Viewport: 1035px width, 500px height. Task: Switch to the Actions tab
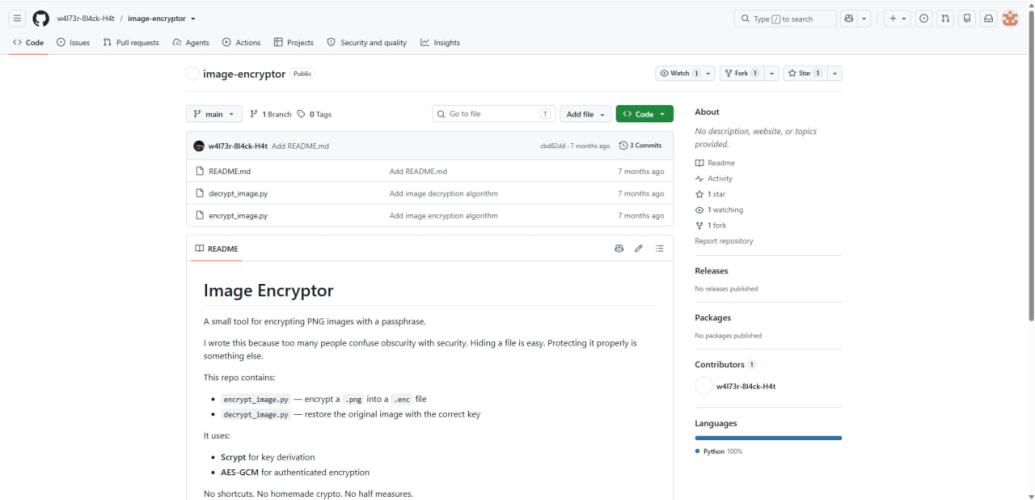242,42
